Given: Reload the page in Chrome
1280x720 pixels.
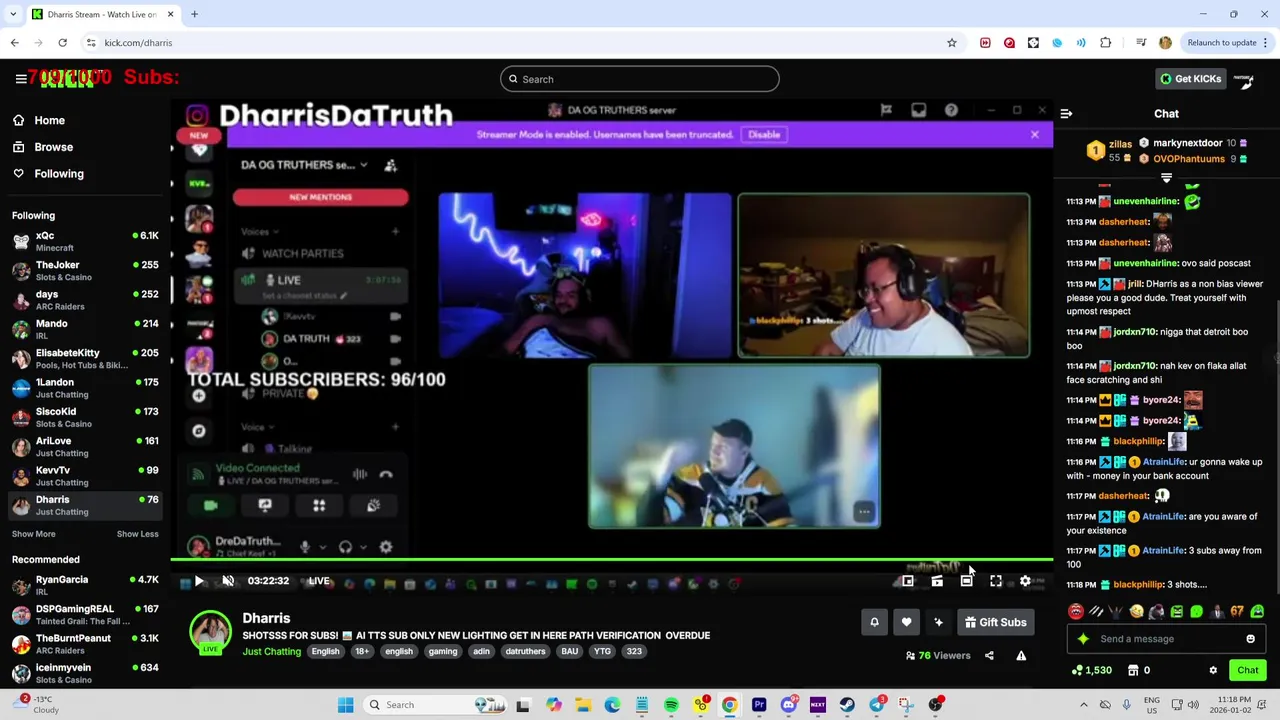Looking at the screenshot, I should pyautogui.click(x=62, y=43).
